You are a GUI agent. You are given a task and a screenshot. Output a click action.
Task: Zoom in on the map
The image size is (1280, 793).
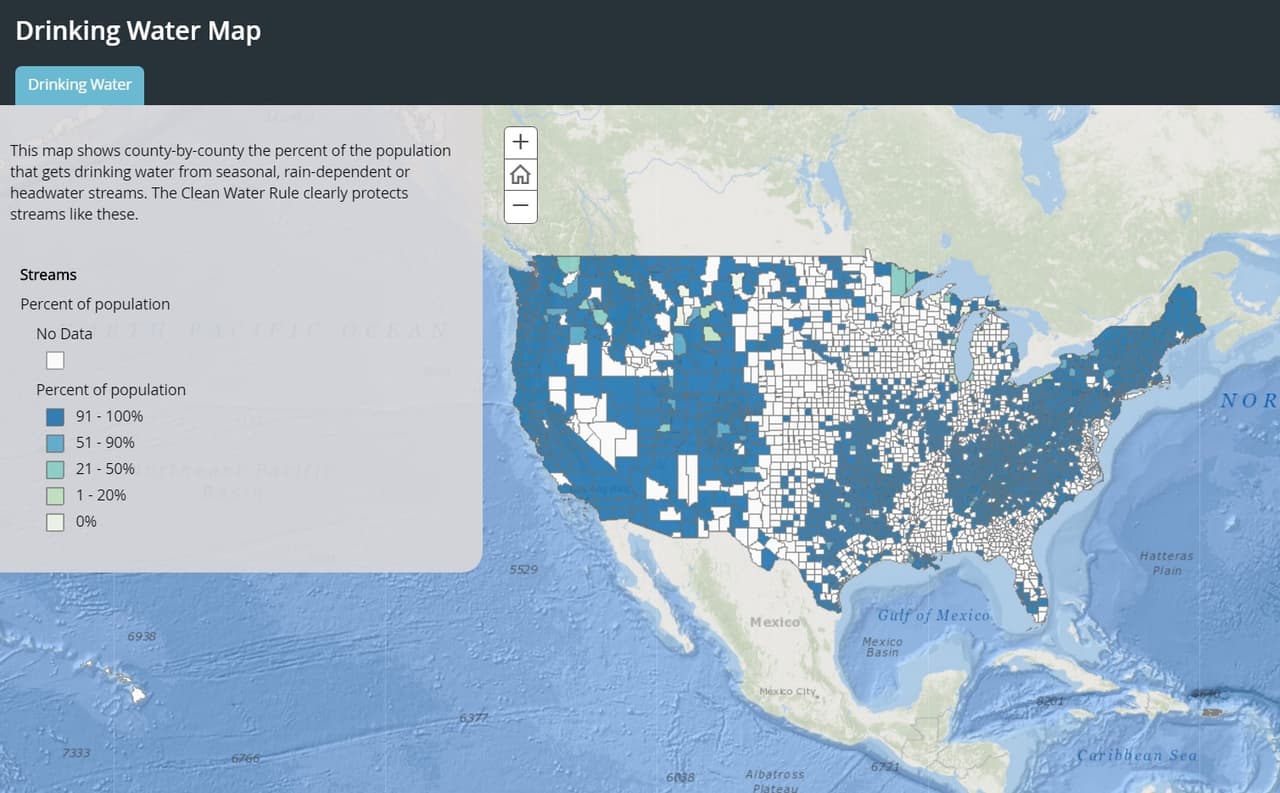(x=520, y=142)
